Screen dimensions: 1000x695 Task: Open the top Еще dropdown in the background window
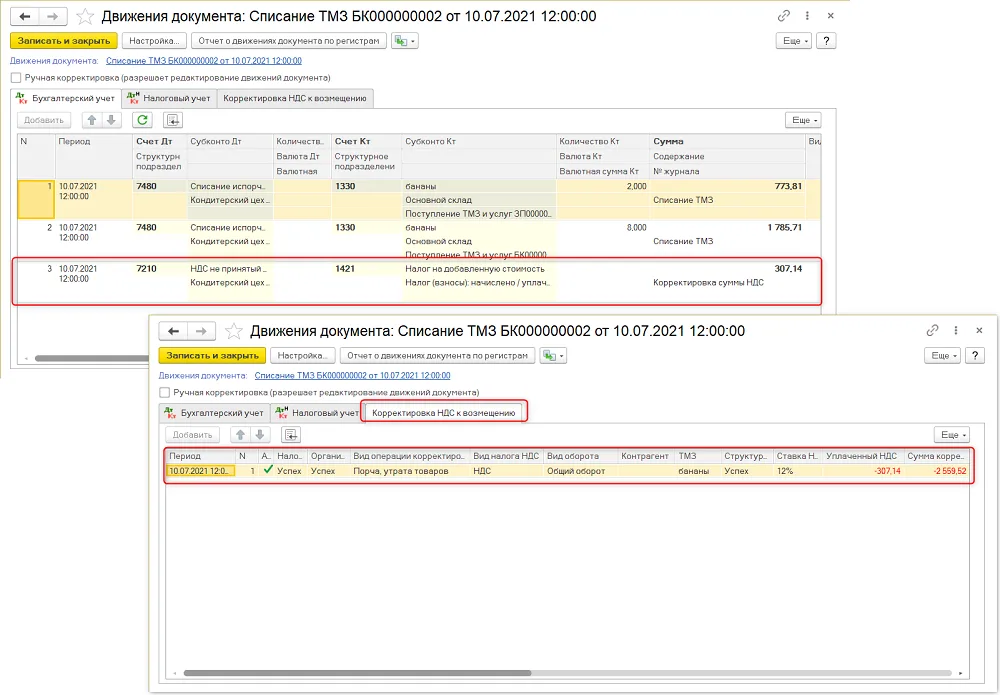(x=794, y=41)
